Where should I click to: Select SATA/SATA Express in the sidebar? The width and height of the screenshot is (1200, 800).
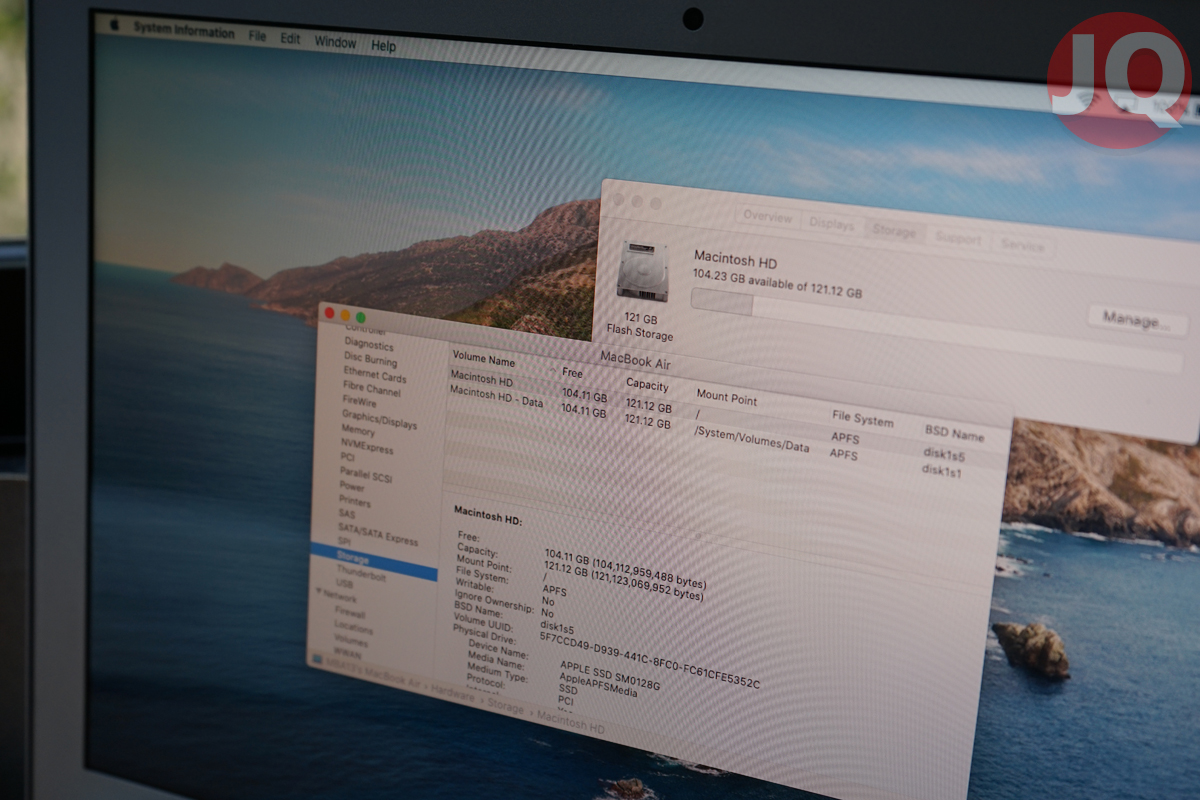pyautogui.click(x=377, y=534)
